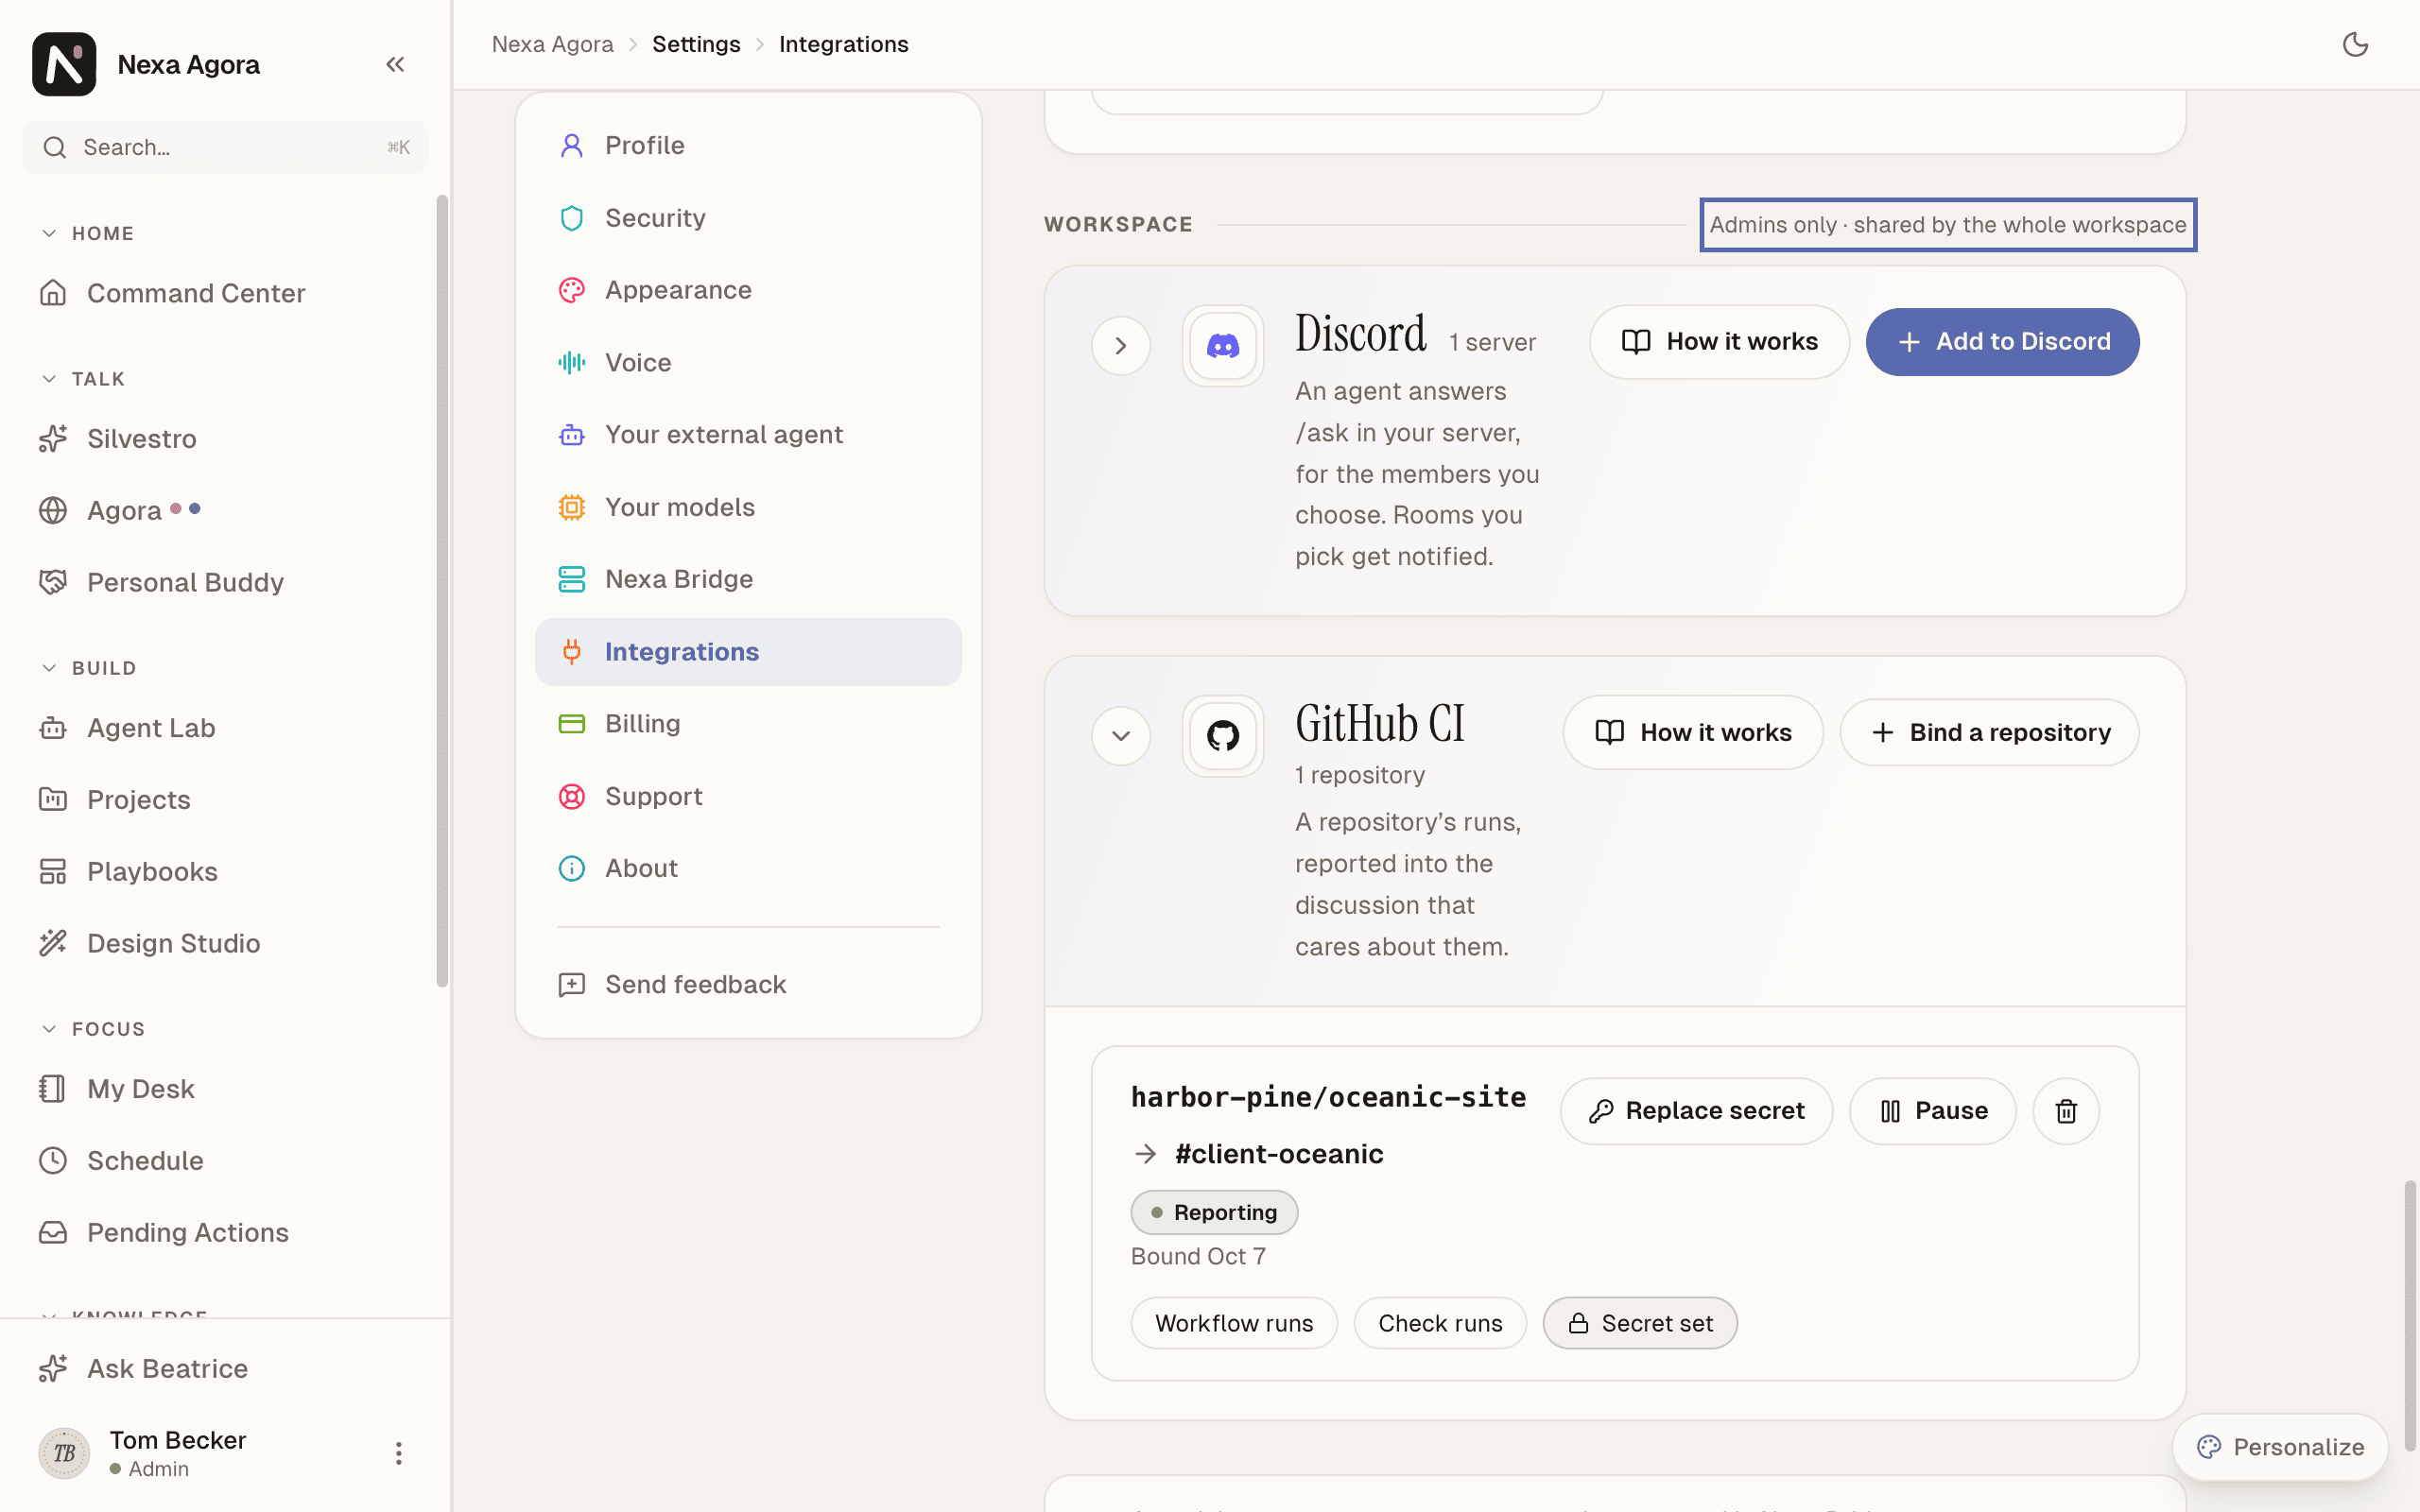The width and height of the screenshot is (2420, 1512).
Task: Select the Integrations settings tab
Action: [x=748, y=651]
